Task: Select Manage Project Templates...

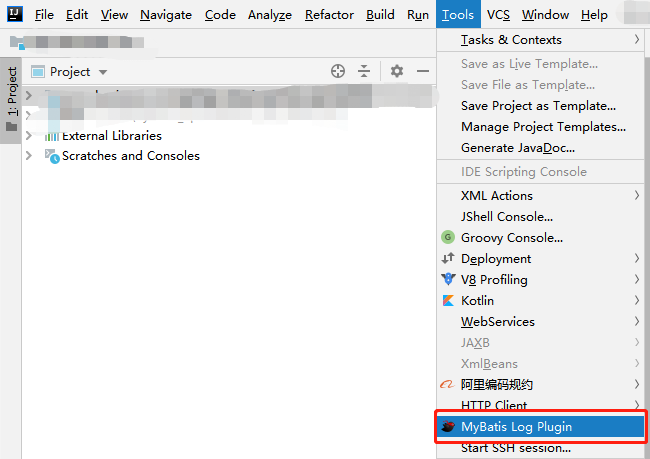Action: click(x=541, y=126)
